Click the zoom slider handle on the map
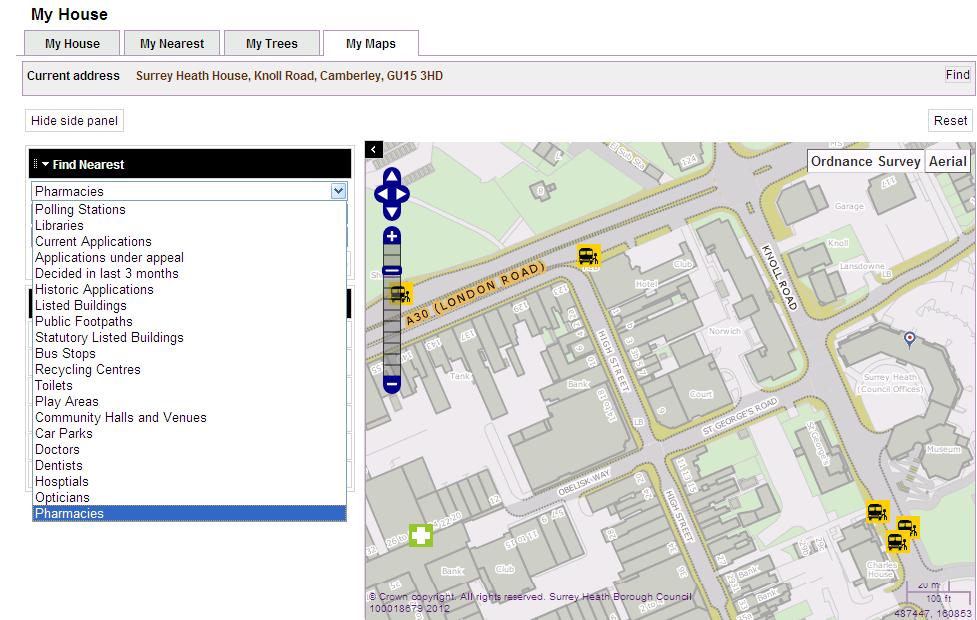The height and width of the screenshot is (620, 977). pos(392,270)
